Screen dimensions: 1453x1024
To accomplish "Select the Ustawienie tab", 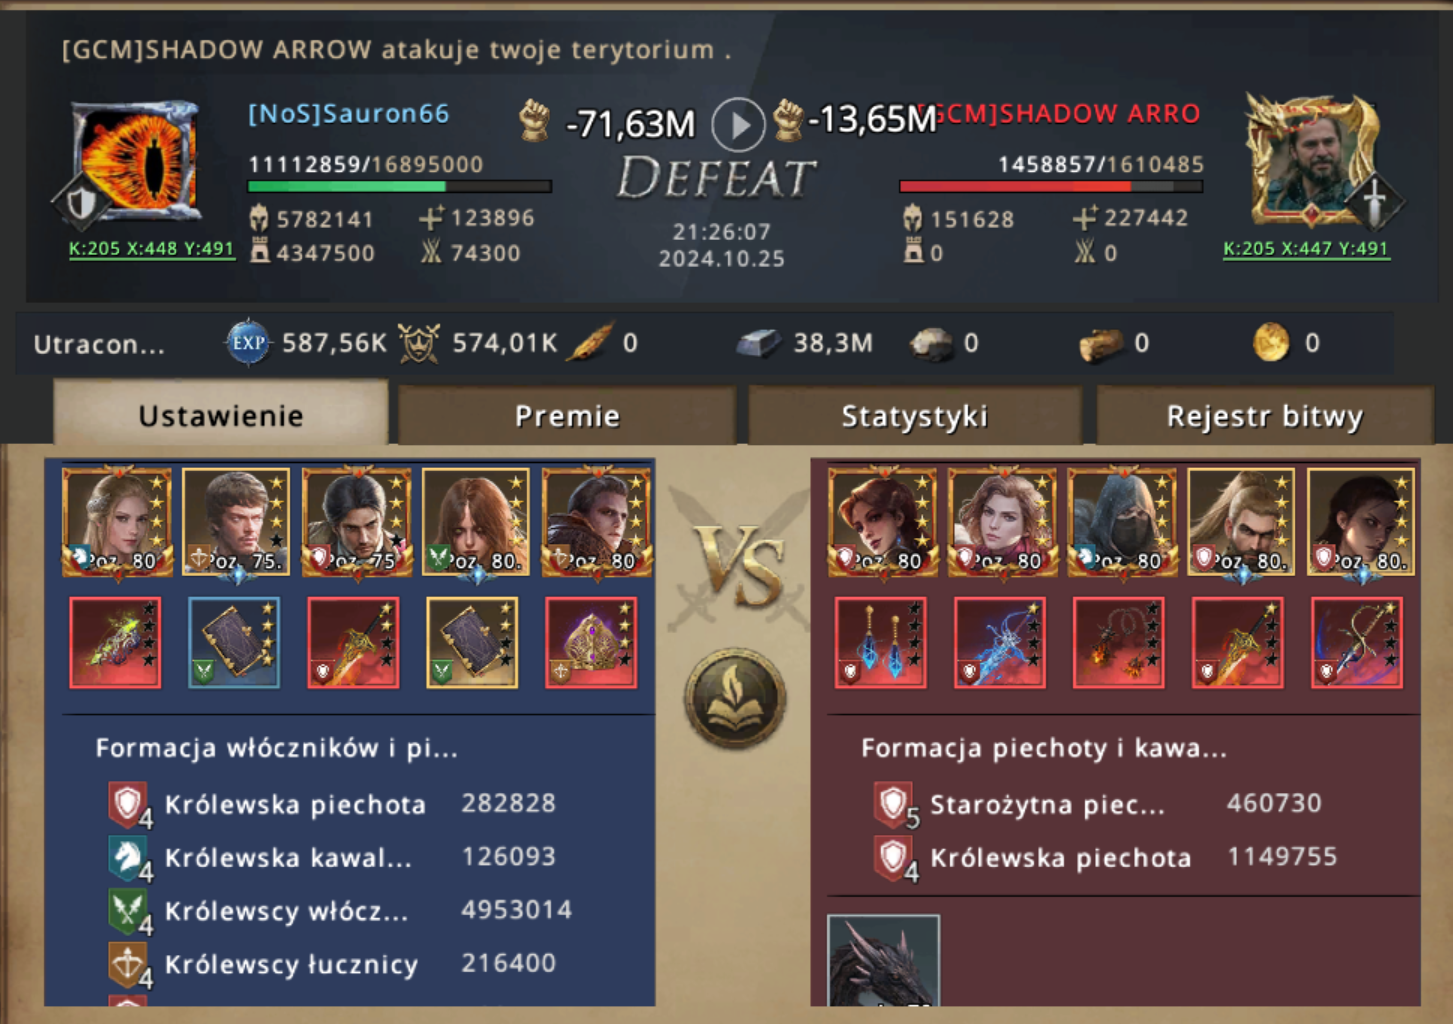I will click(x=221, y=414).
